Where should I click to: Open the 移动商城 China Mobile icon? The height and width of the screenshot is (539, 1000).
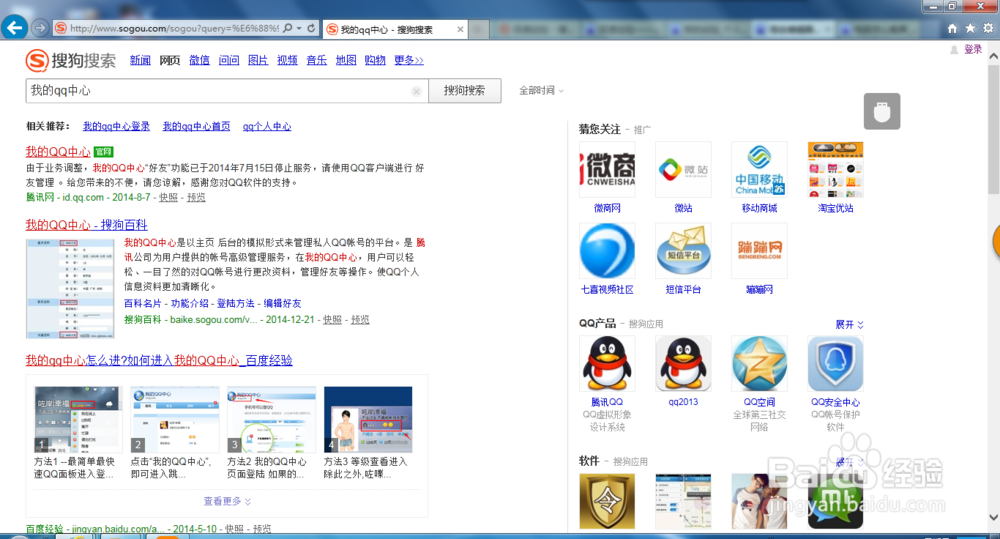coord(759,170)
